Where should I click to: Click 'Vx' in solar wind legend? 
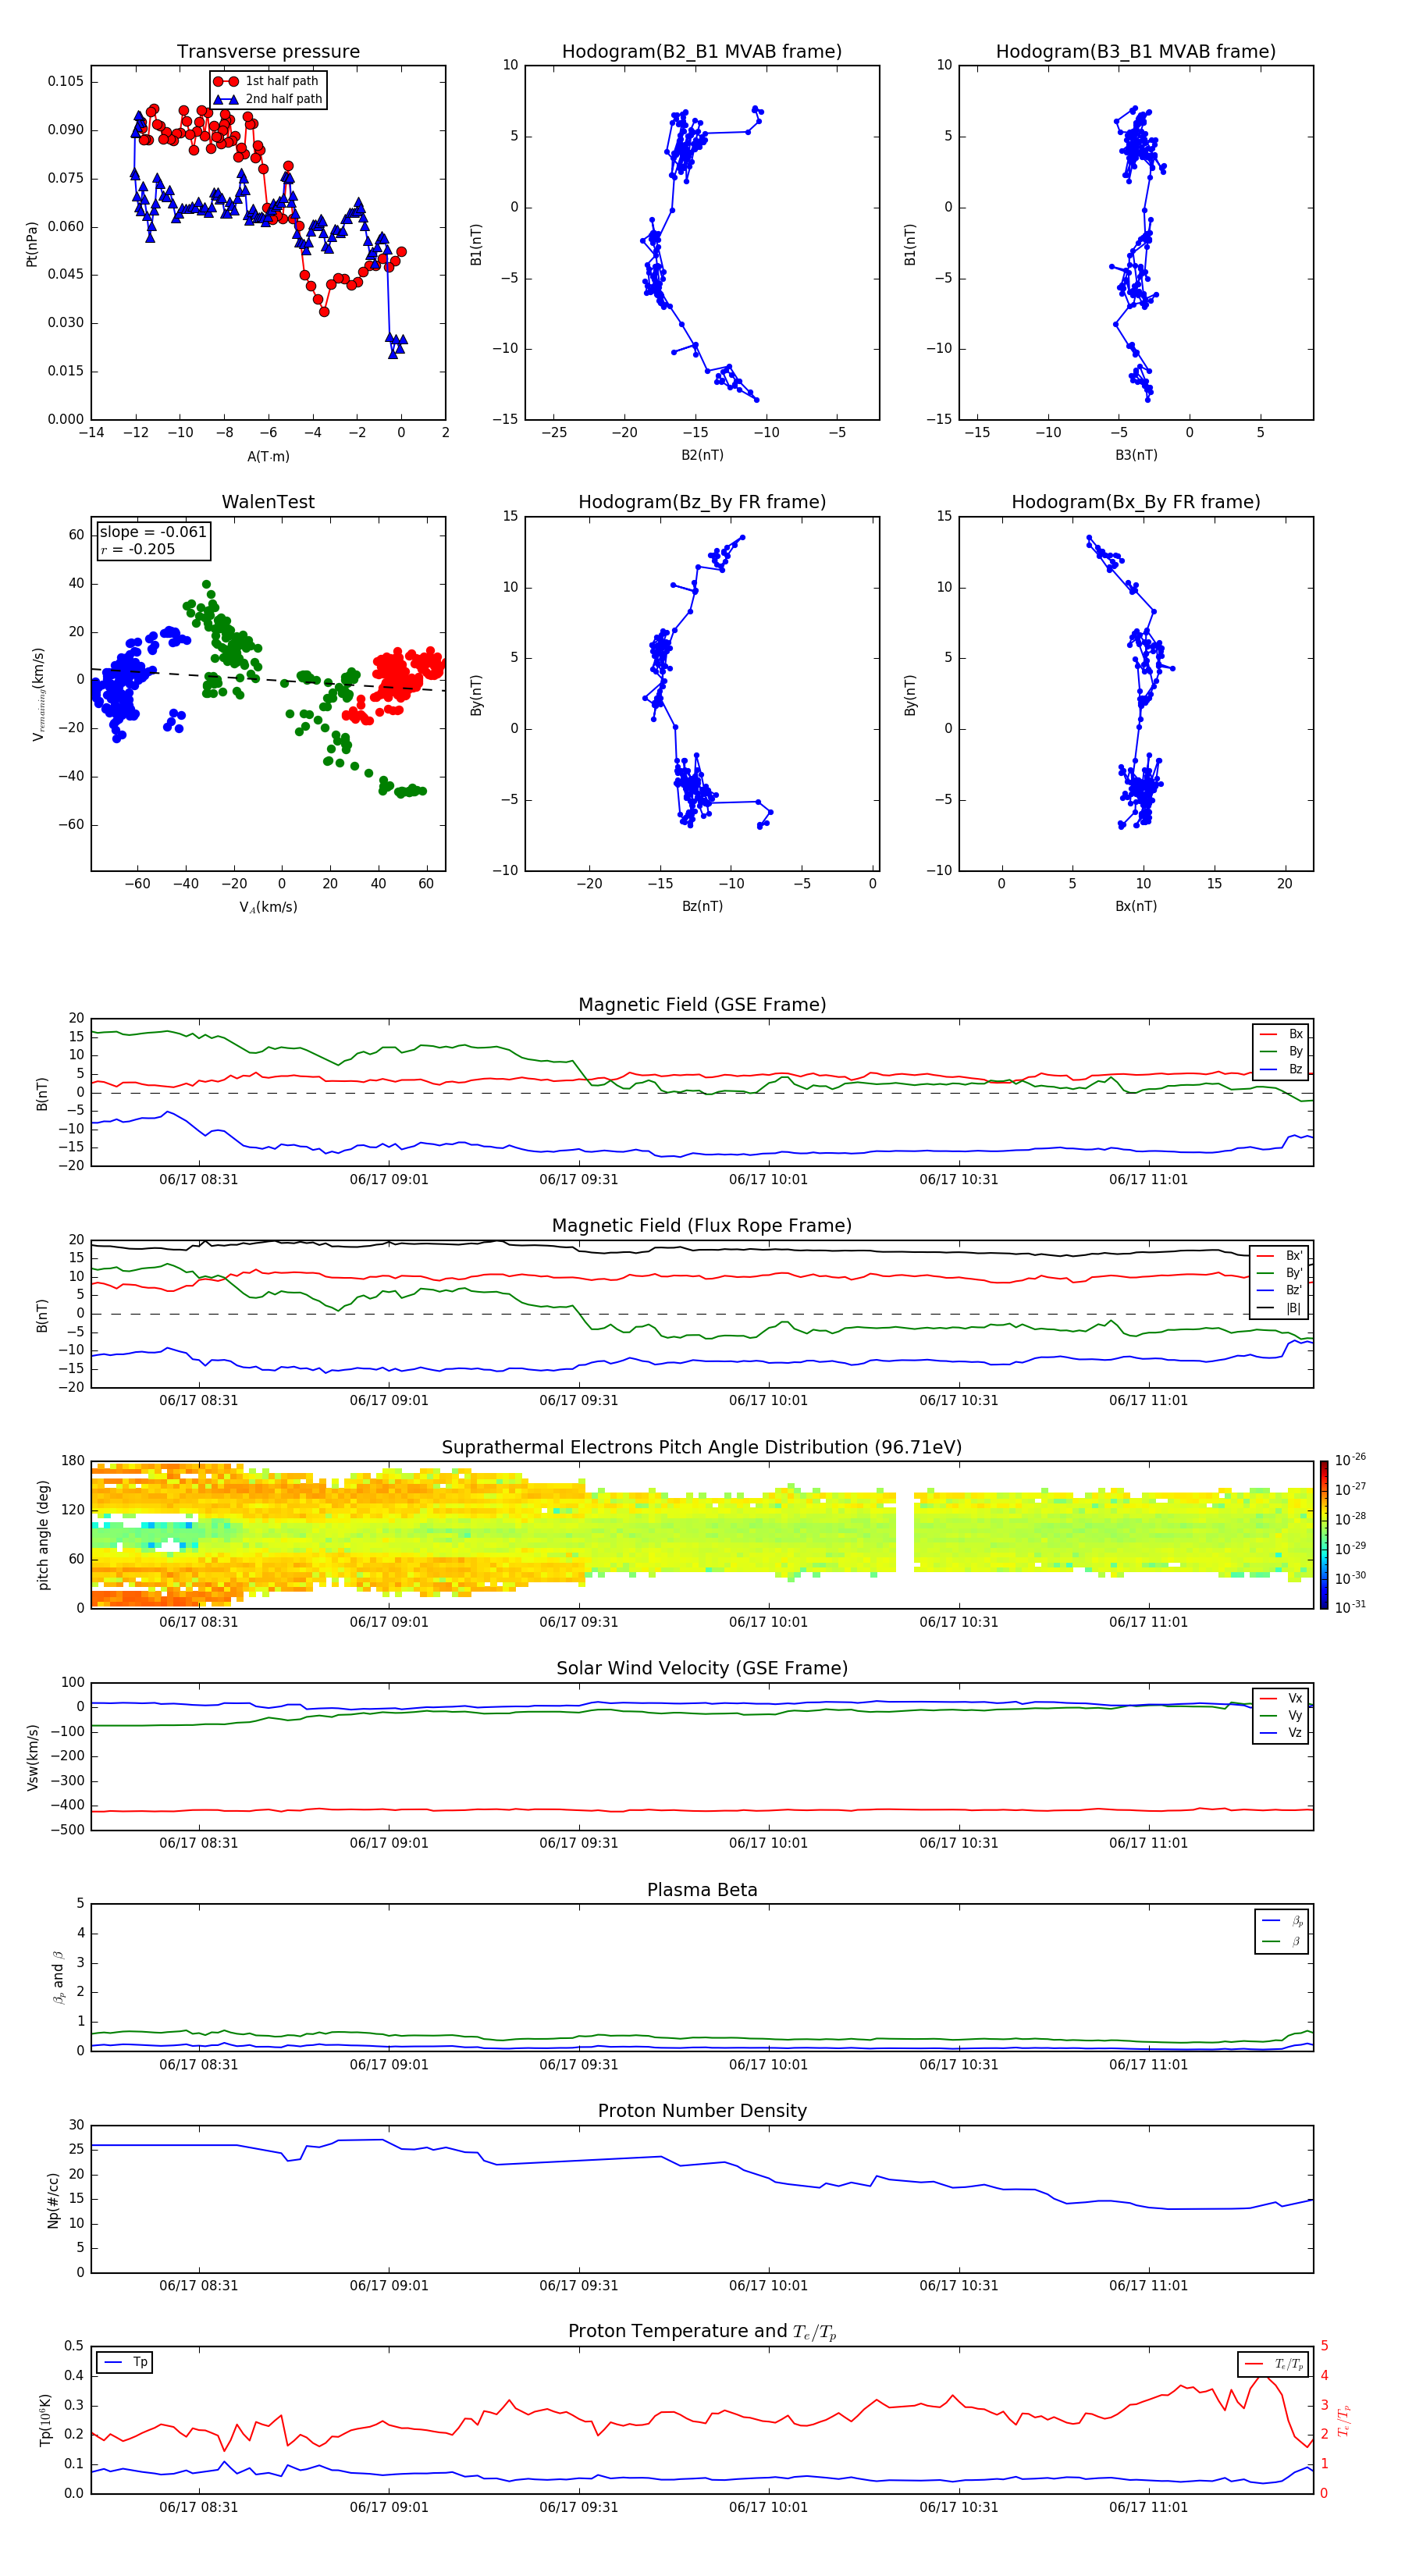(1282, 1698)
